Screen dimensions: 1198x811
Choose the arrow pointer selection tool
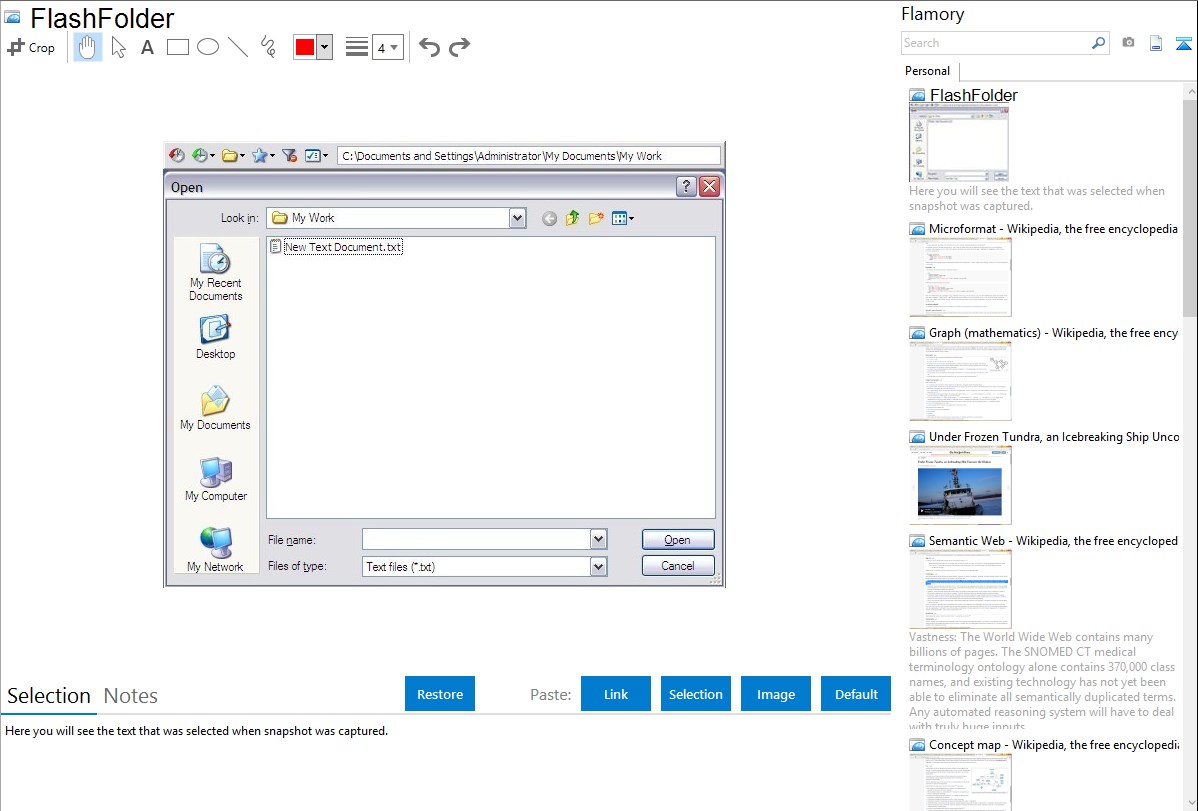click(x=118, y=47)
